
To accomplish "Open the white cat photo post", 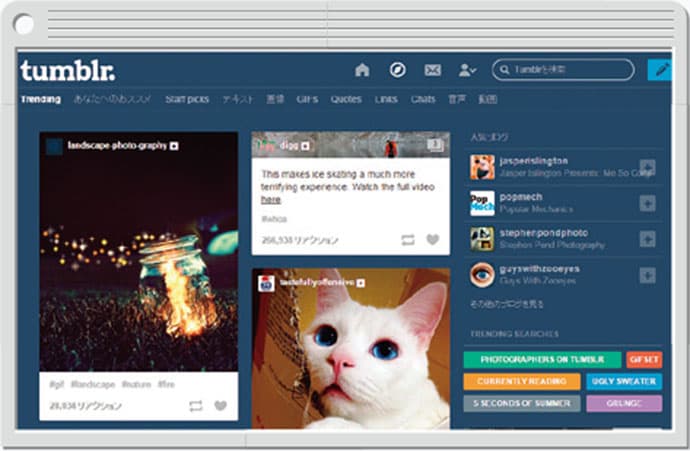I will pos(351,348).
